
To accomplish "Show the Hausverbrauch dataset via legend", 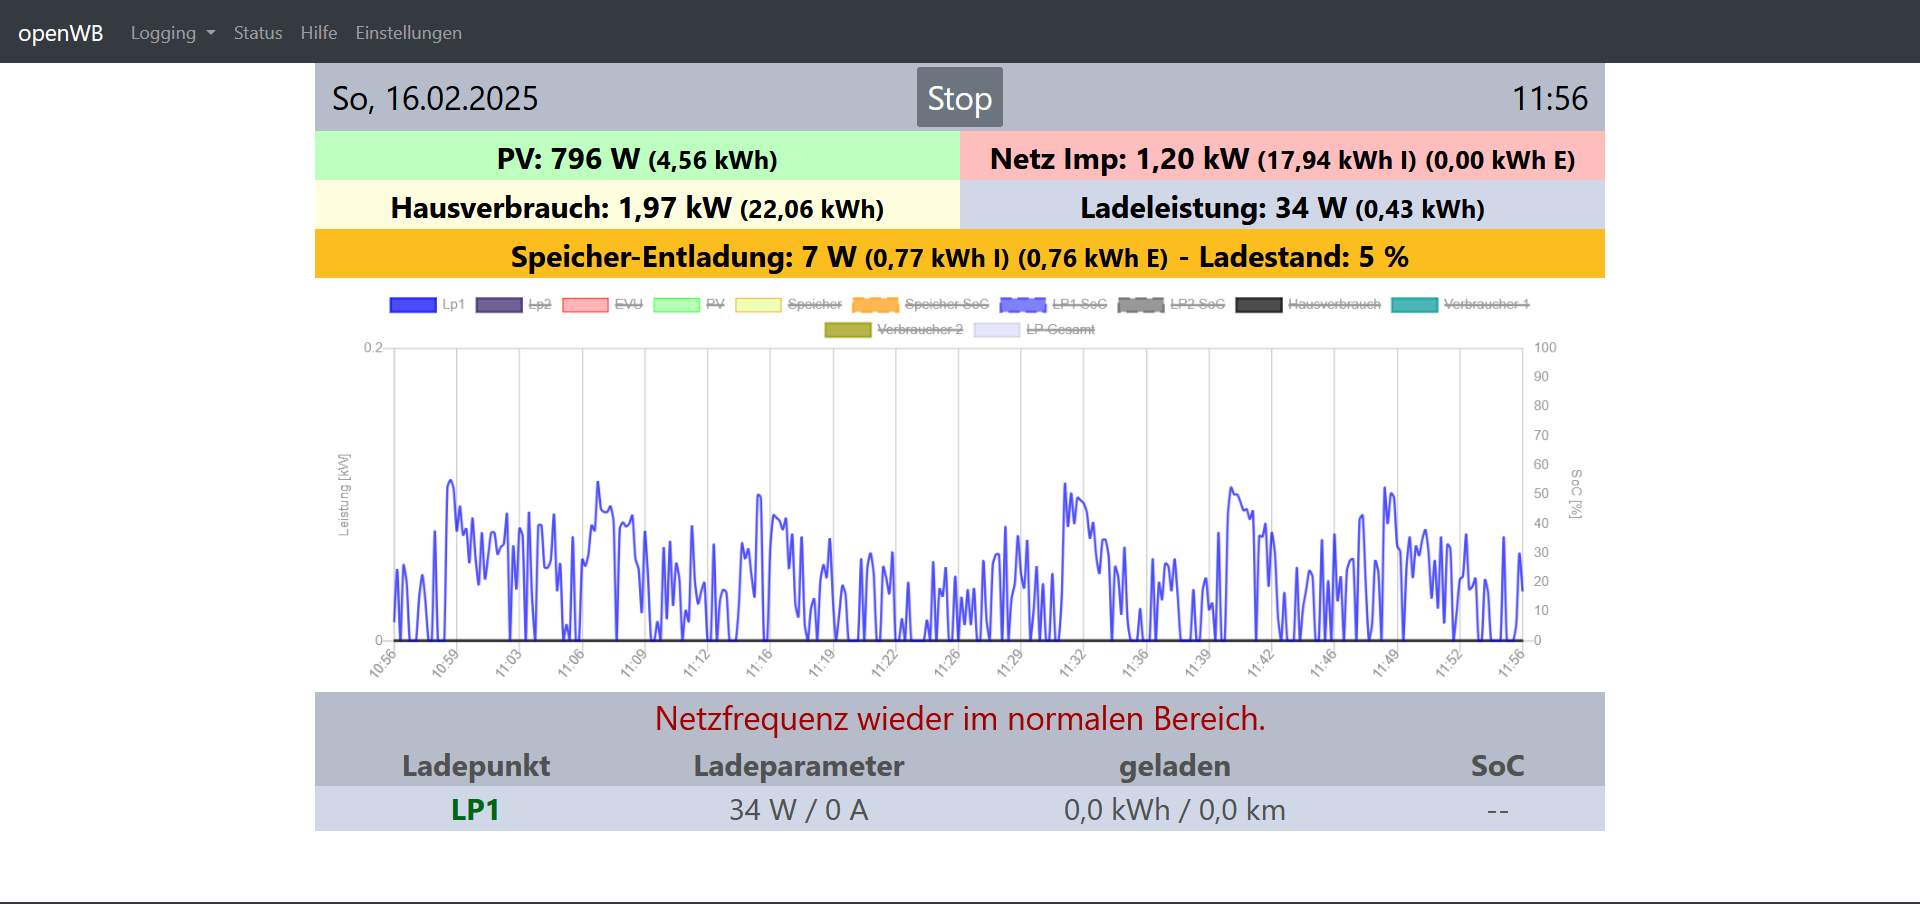I will click(1308, 304).
